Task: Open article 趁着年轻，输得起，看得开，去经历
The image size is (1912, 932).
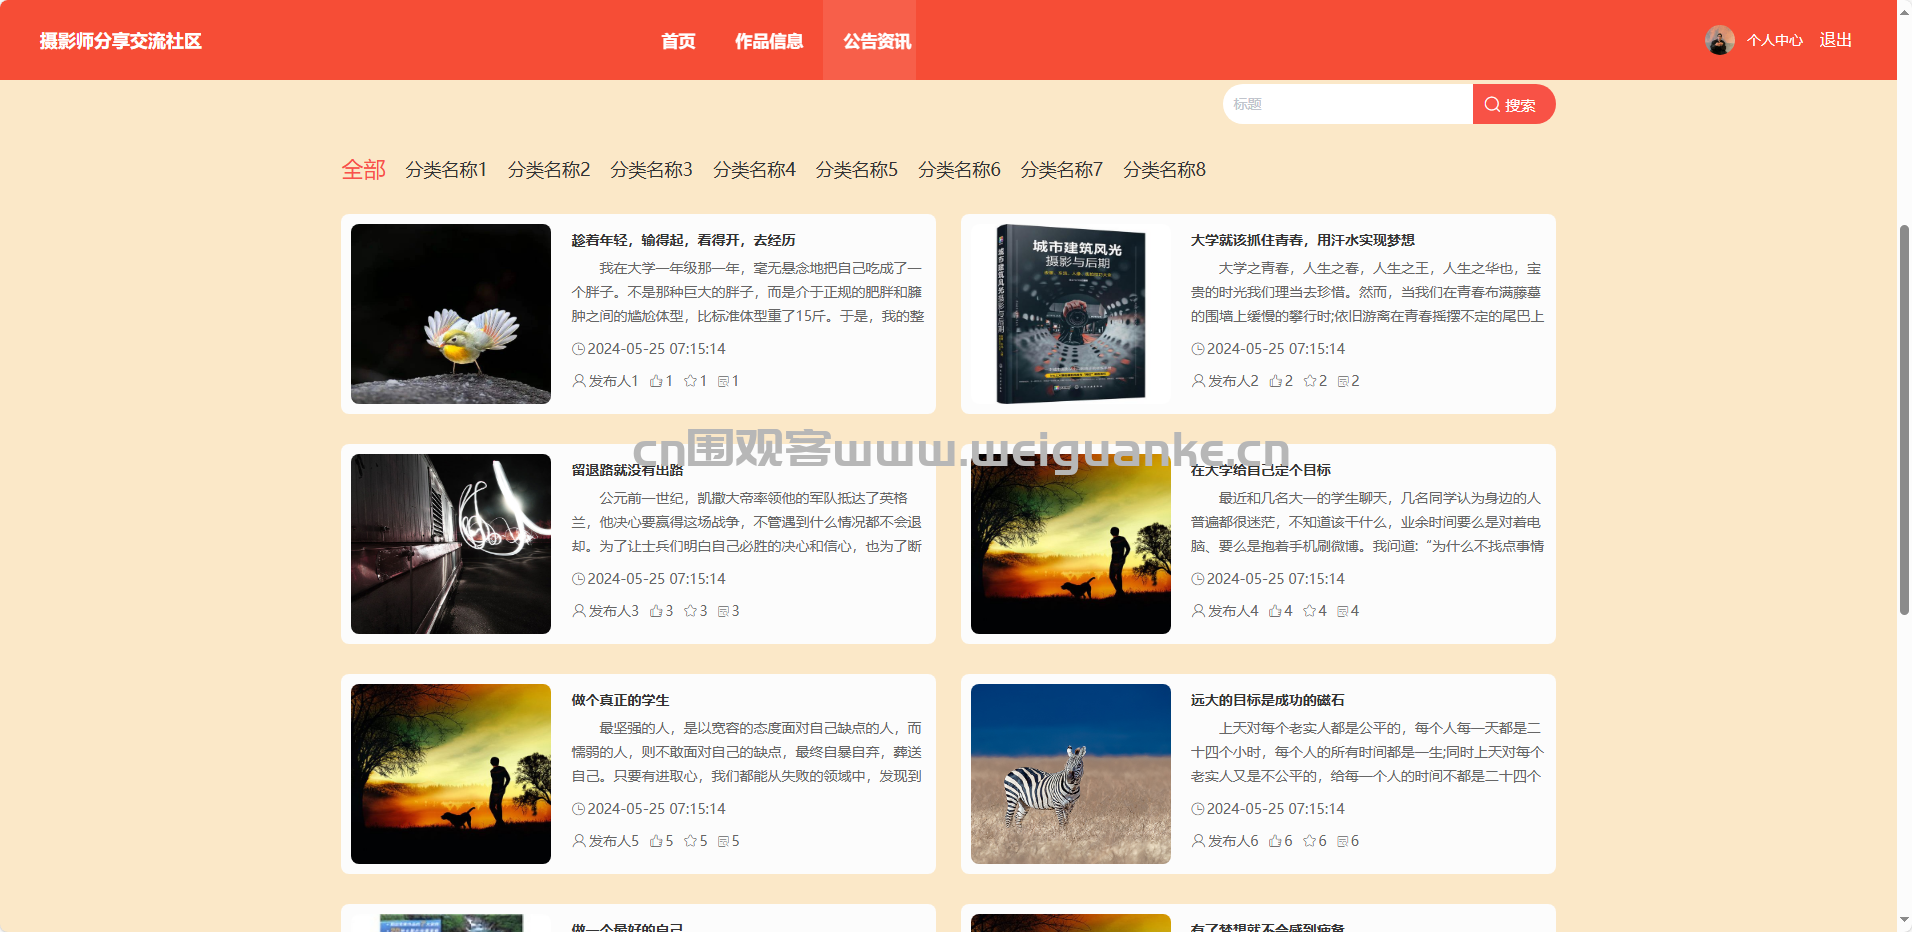Action: (683, 240)
